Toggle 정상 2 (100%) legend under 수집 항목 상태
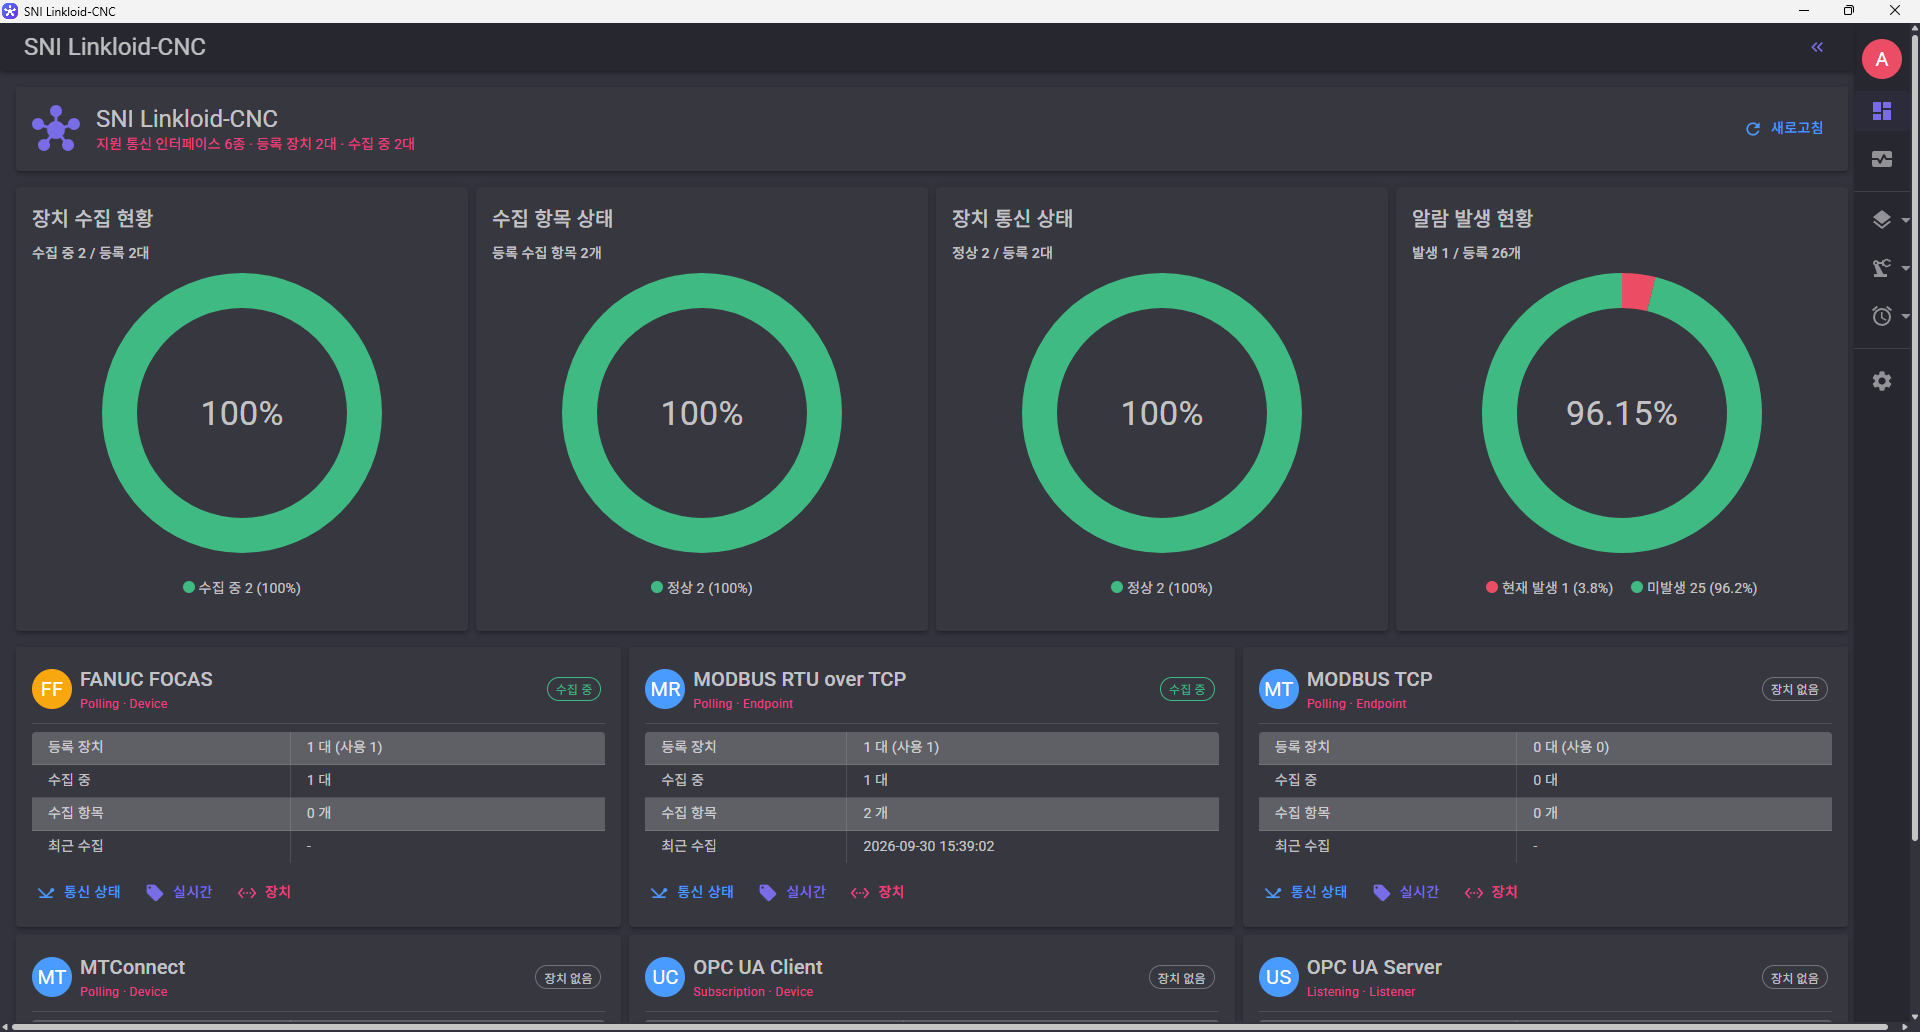The width and height of the screenshot is (1920, 1032). (702, 588)
